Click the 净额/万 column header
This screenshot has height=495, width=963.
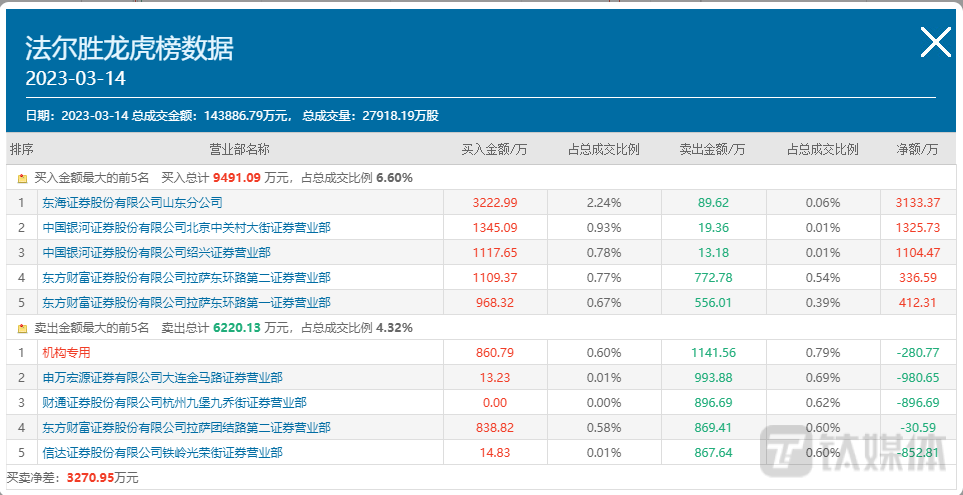(x=917, y=149)
